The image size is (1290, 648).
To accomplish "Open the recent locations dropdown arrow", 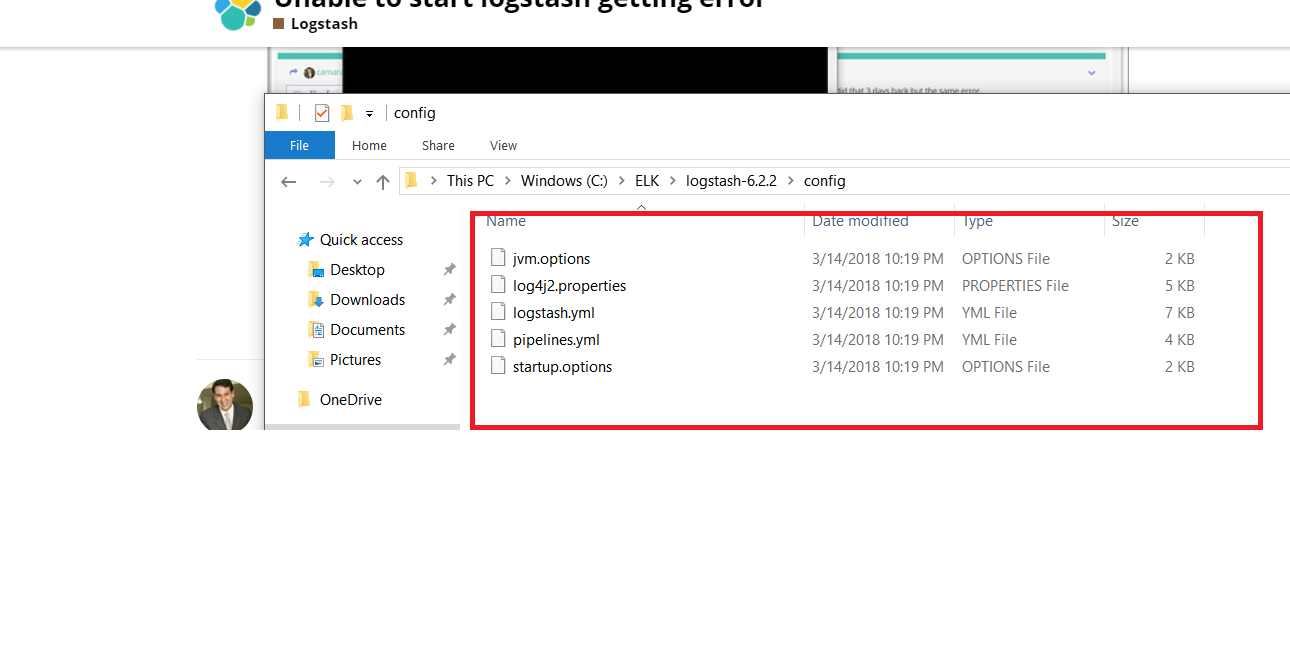I will click(x=357, y=182).
